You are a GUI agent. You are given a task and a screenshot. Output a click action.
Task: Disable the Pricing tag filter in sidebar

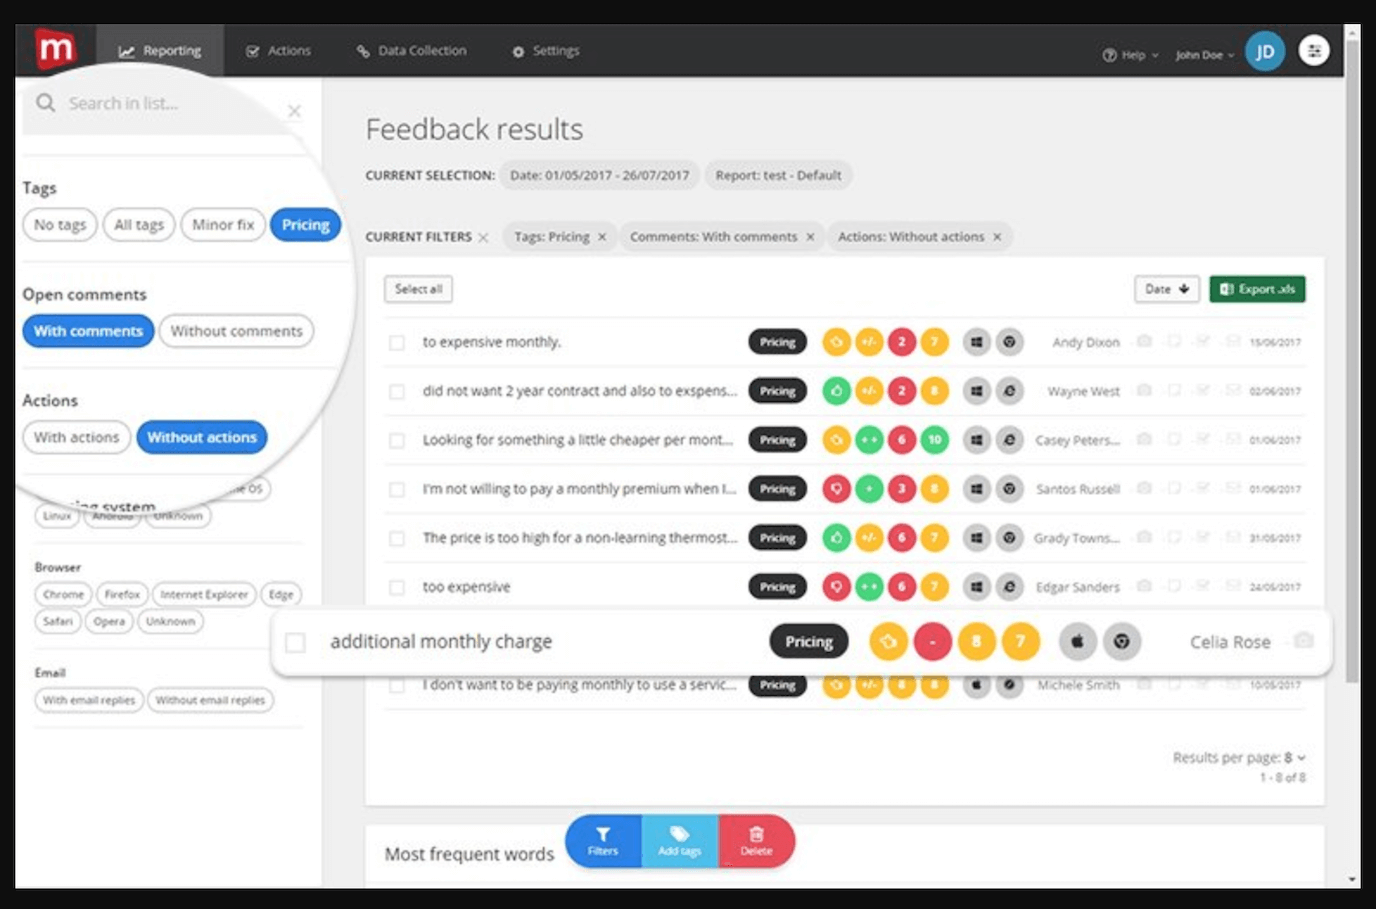point(306,225)
